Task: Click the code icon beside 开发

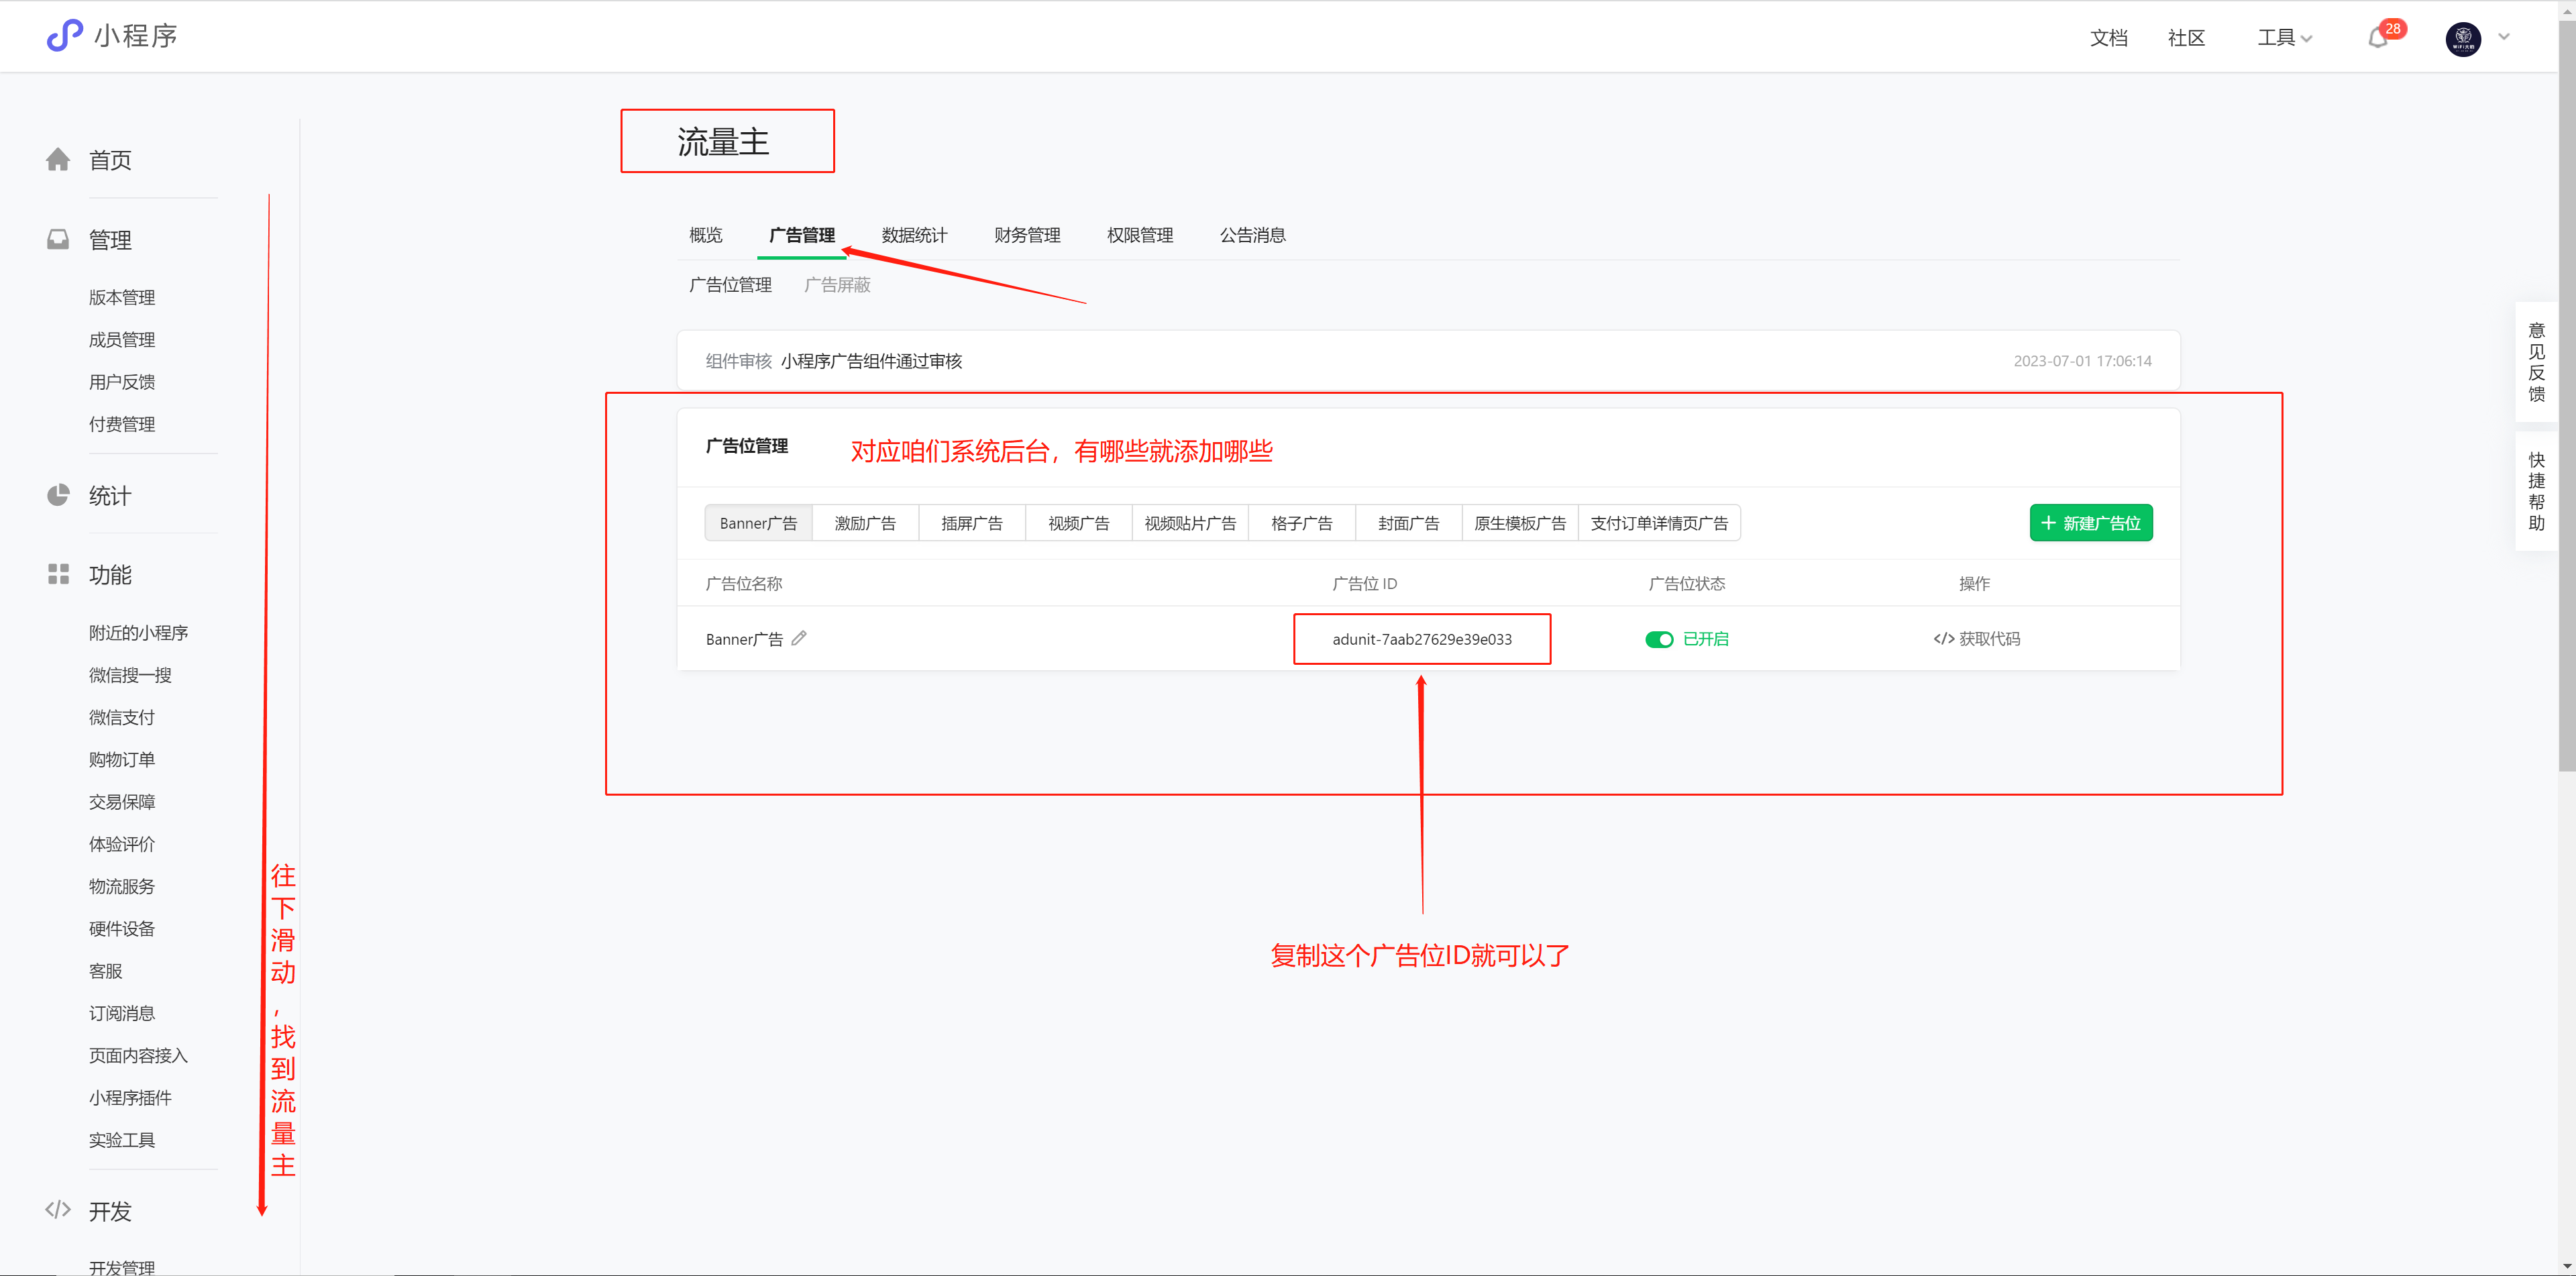Action: 58,1209
